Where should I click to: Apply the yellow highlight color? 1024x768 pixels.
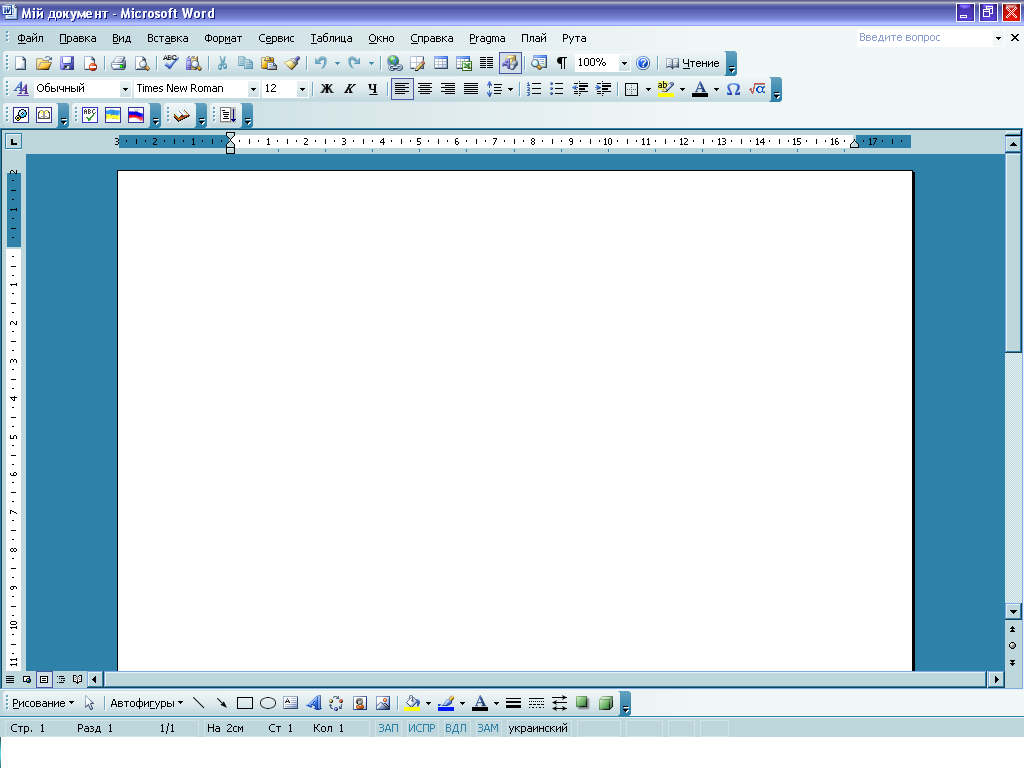(x=665, y=89)
